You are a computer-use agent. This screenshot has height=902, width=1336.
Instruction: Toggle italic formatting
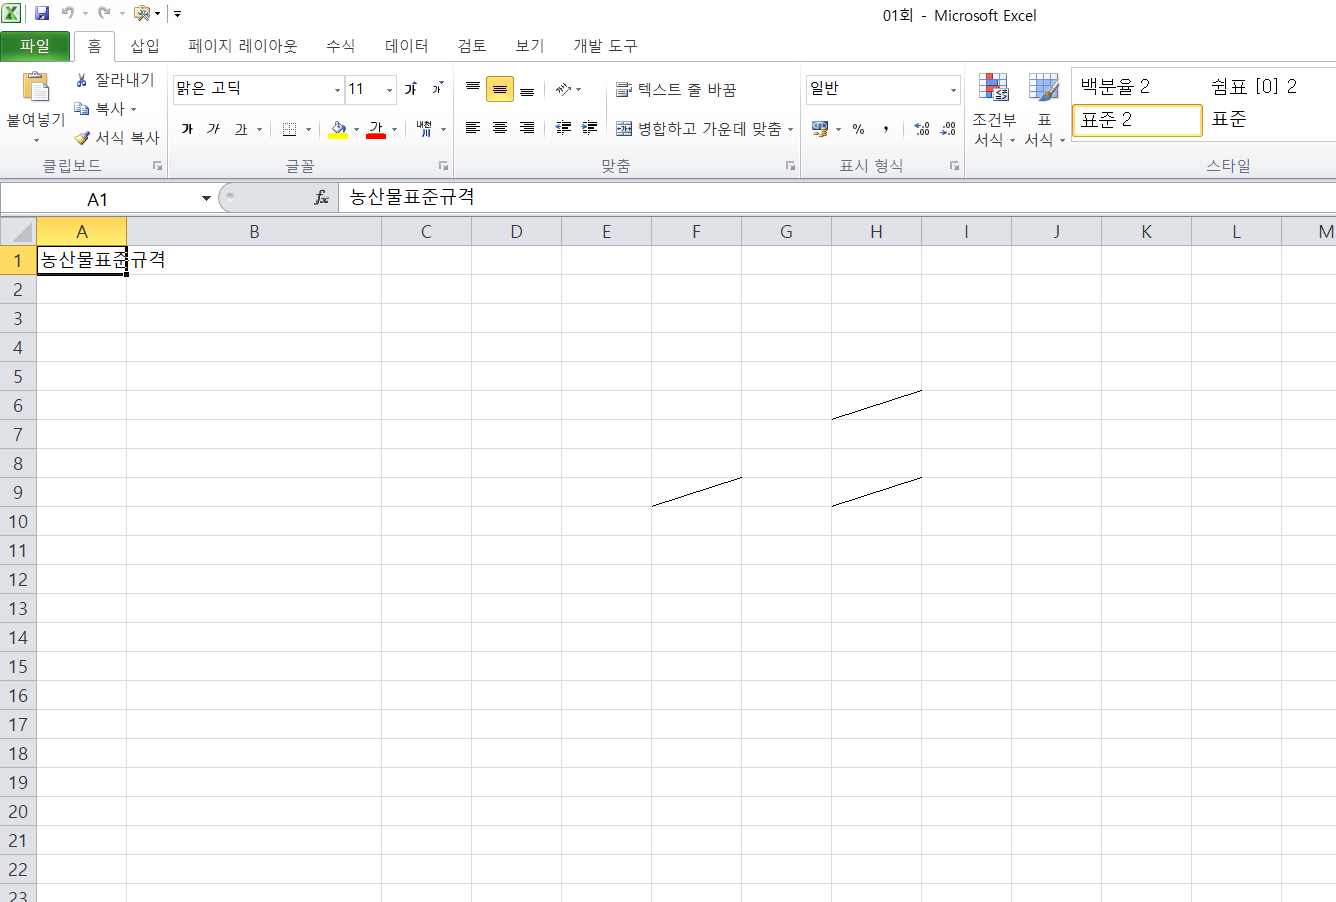(213, 129)
